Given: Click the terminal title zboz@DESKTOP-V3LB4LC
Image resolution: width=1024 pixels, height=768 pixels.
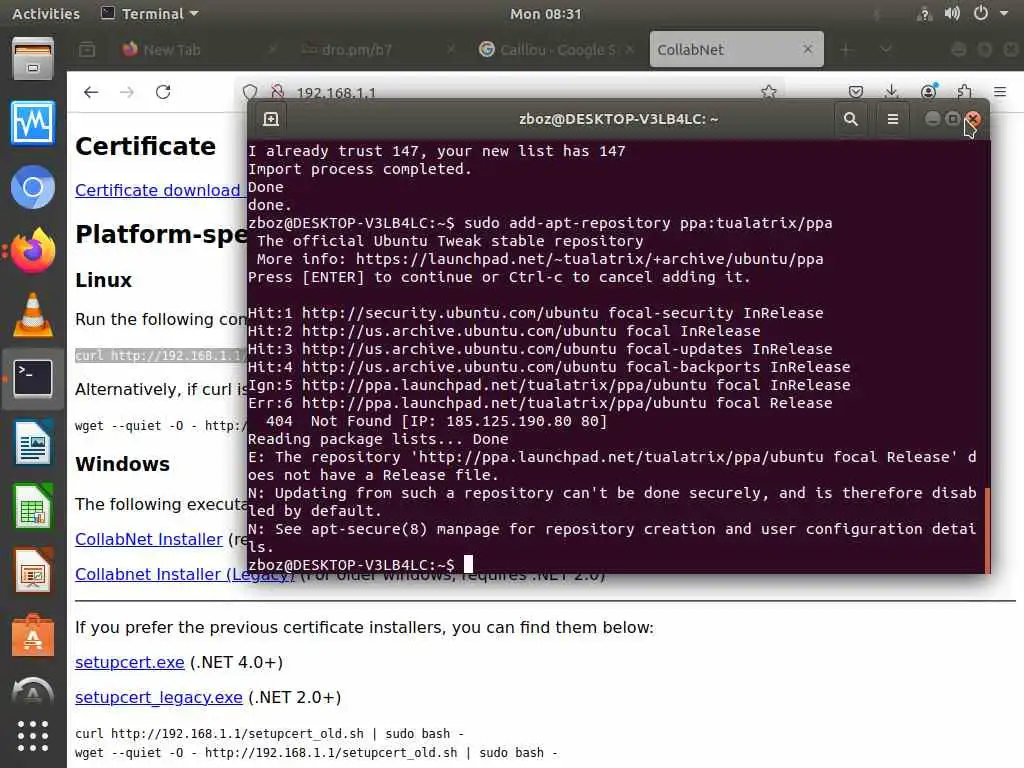Looking at the screenshot, I should coord(618,119).
